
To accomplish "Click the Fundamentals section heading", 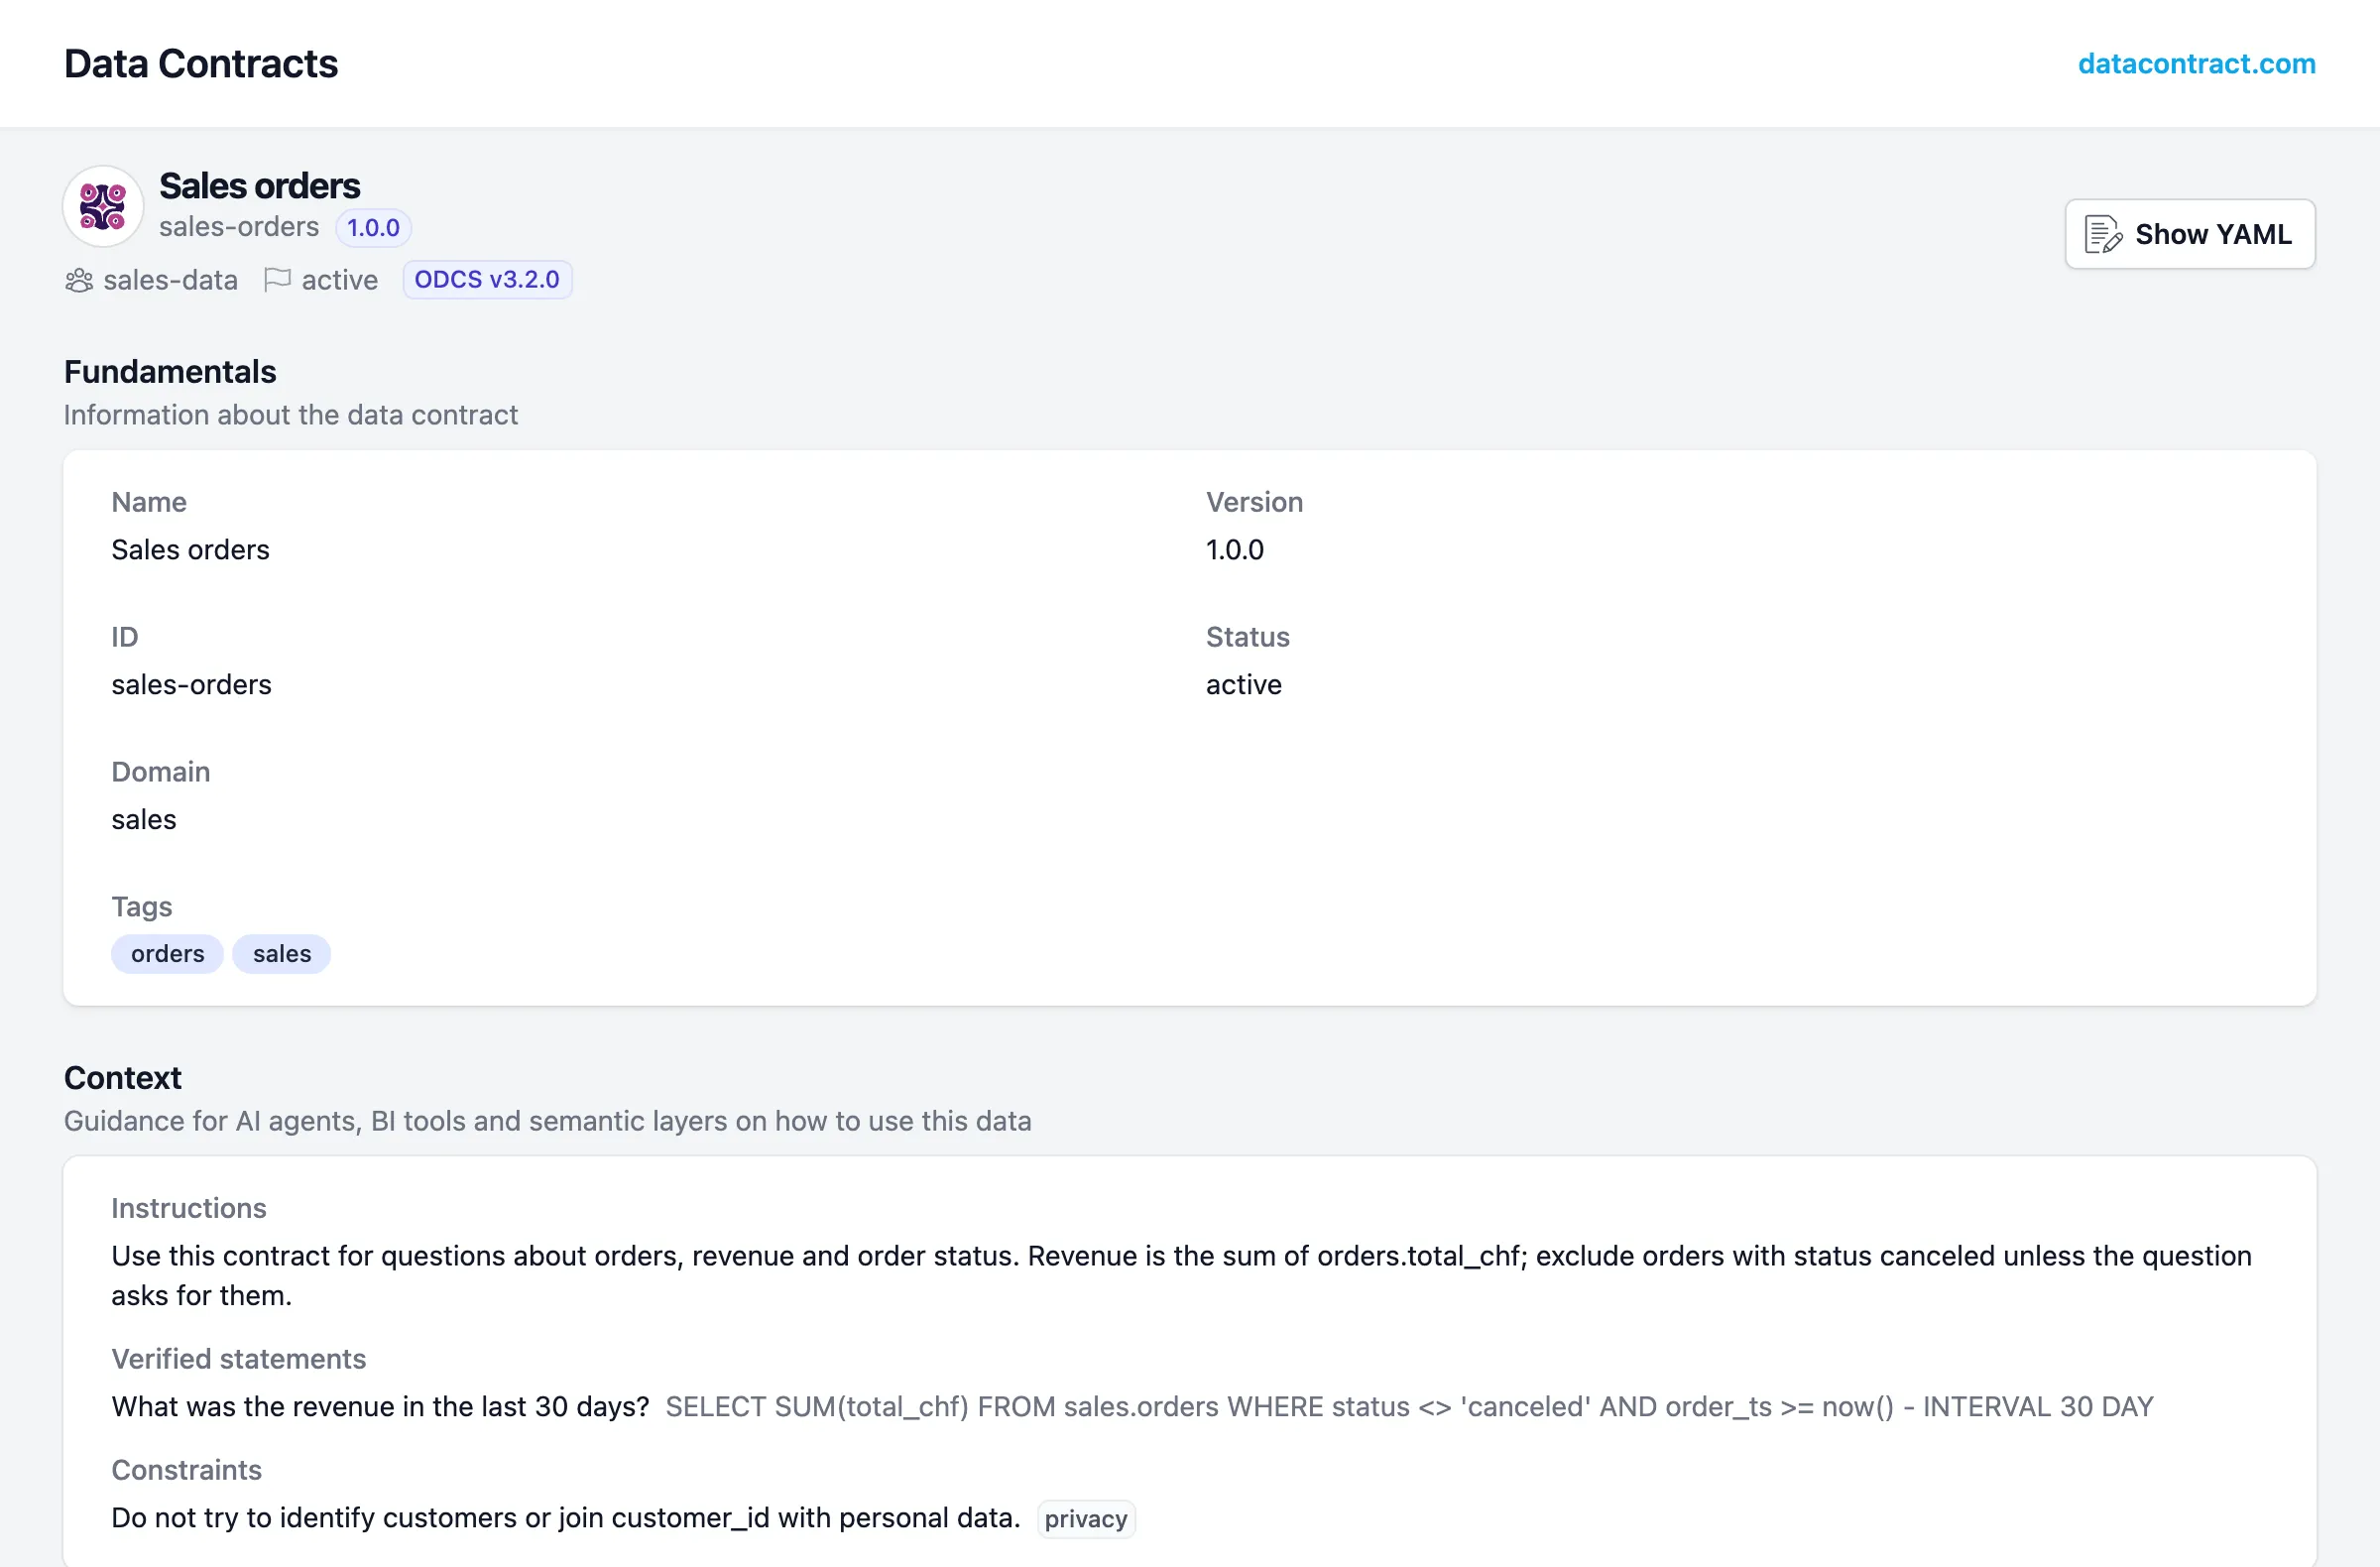I will coord(170,372).
